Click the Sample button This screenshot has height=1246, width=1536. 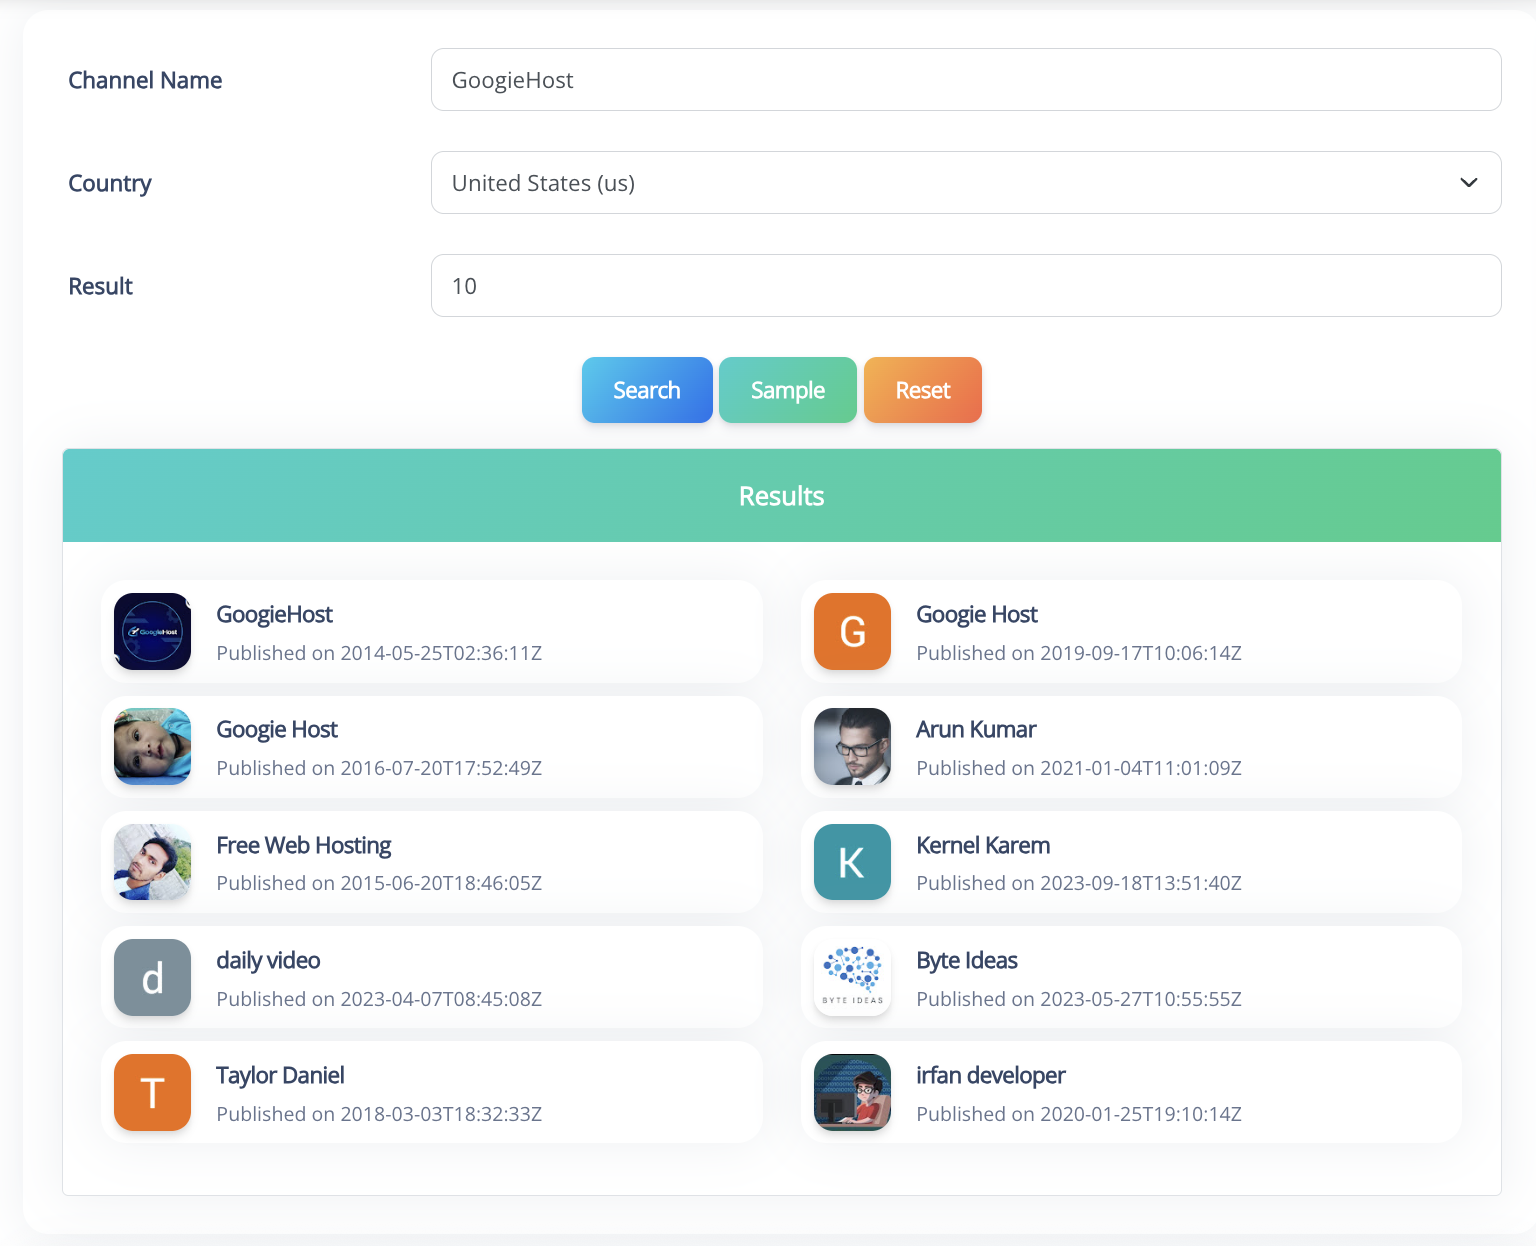pyautogui.click(x=787, y=390)
